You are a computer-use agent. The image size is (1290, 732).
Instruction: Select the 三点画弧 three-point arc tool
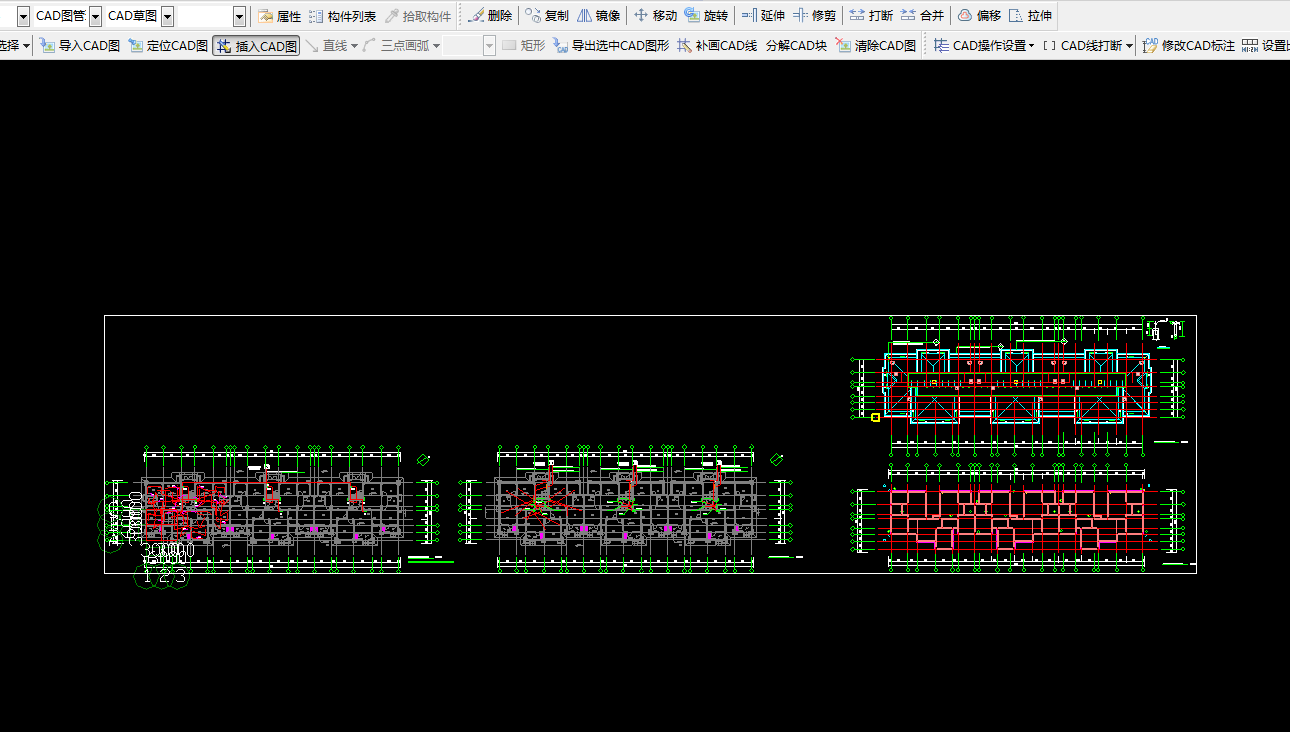click(x=396, y=46)
